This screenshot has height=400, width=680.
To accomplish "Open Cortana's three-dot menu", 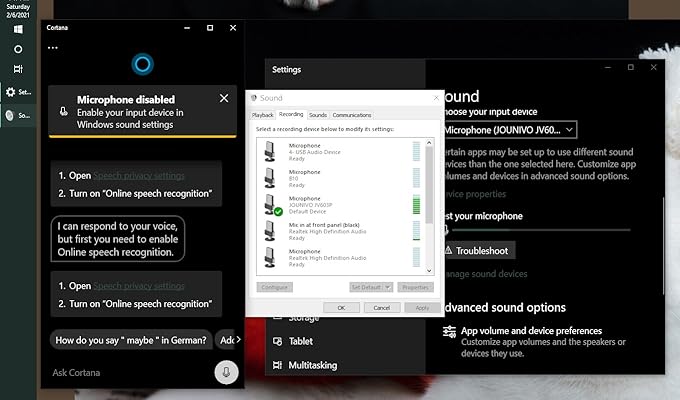I will [x=53, y=48].
